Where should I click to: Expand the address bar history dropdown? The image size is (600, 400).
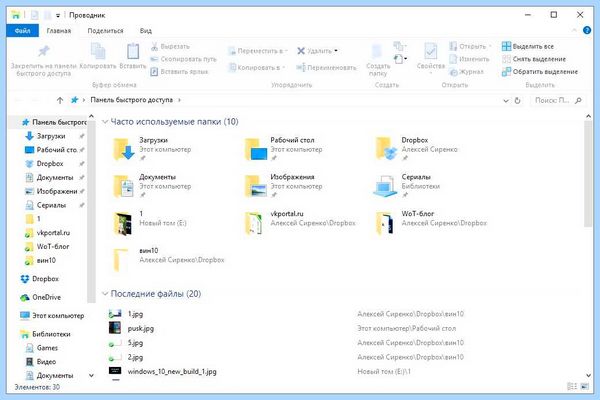(x=506, y=100)
